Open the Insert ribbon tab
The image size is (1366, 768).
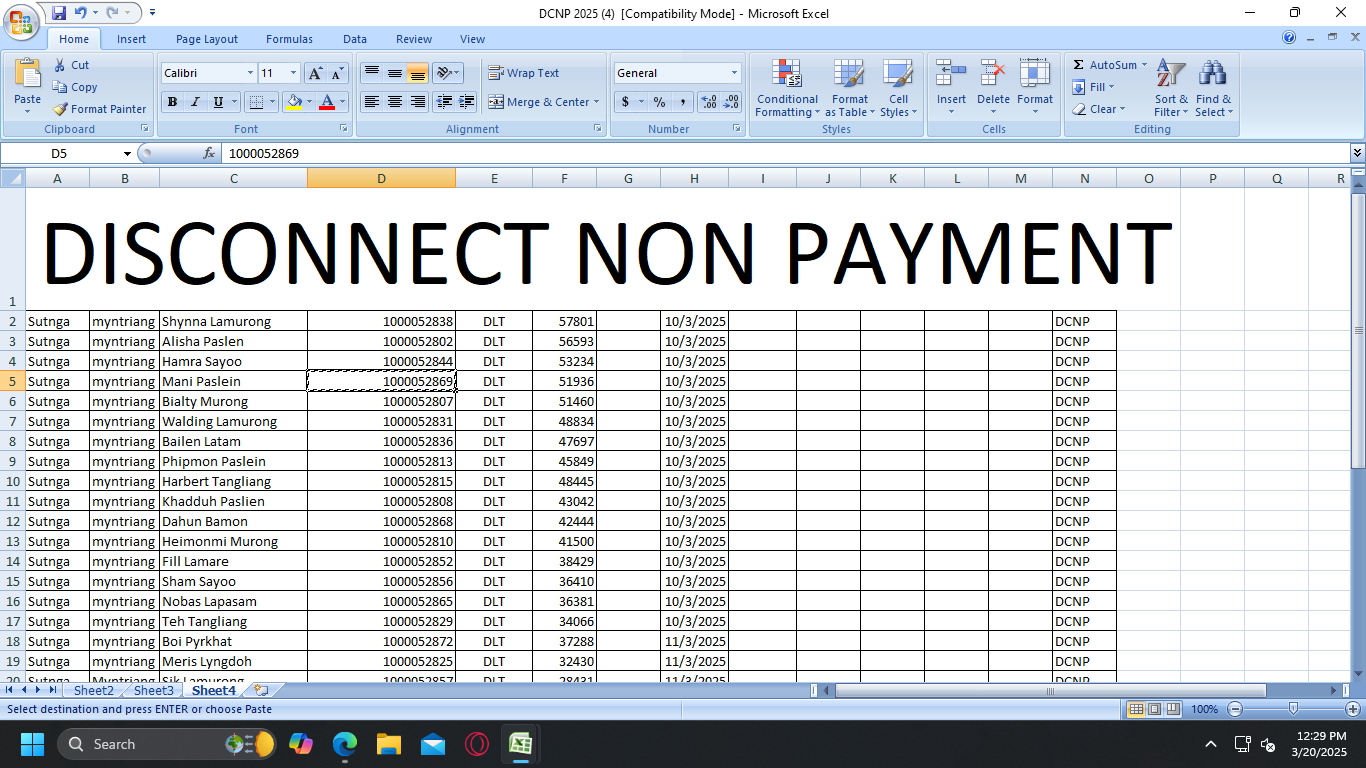[x=131, y=39]
